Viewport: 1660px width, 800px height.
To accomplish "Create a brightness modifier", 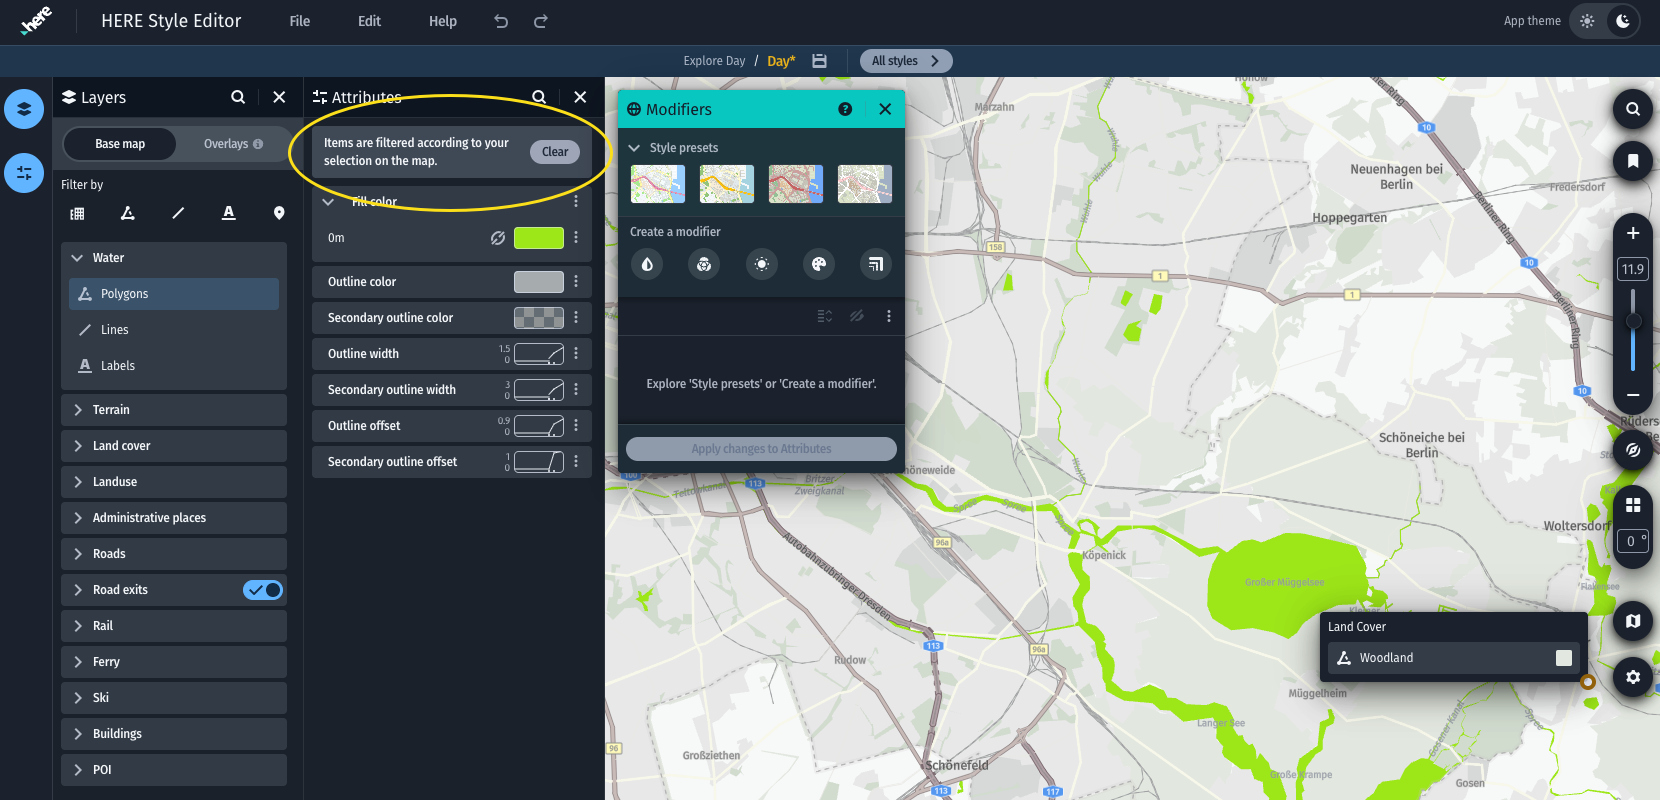I will (x=762, y=264).
